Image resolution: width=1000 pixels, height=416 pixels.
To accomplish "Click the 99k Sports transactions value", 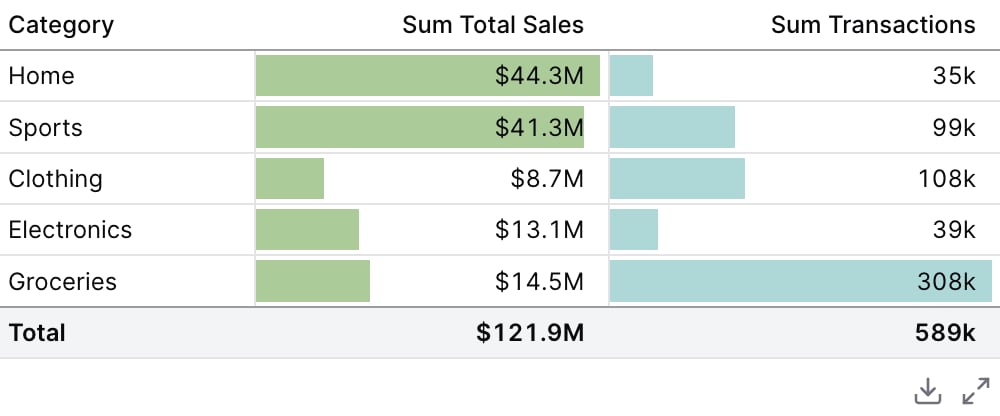I will tap(954, 128).
